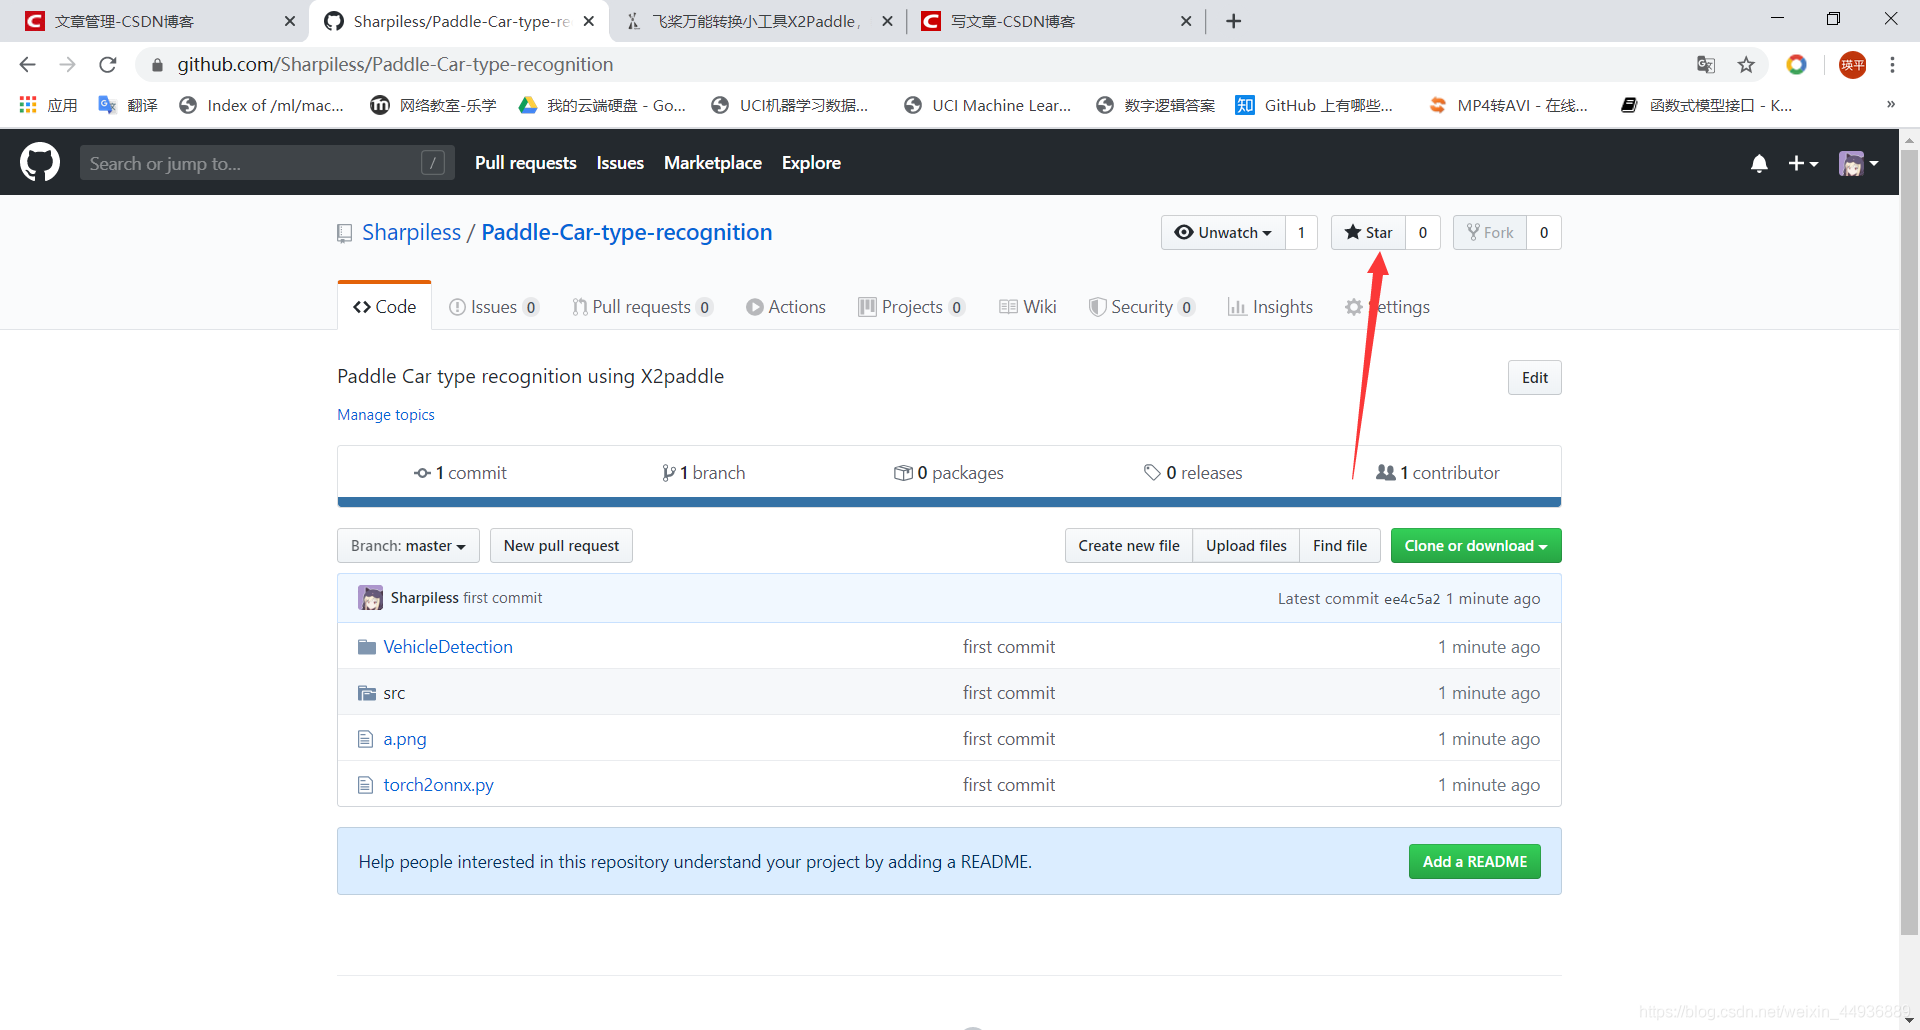
Task: Click the Settings gear tab
Action: click(1387, 307)
